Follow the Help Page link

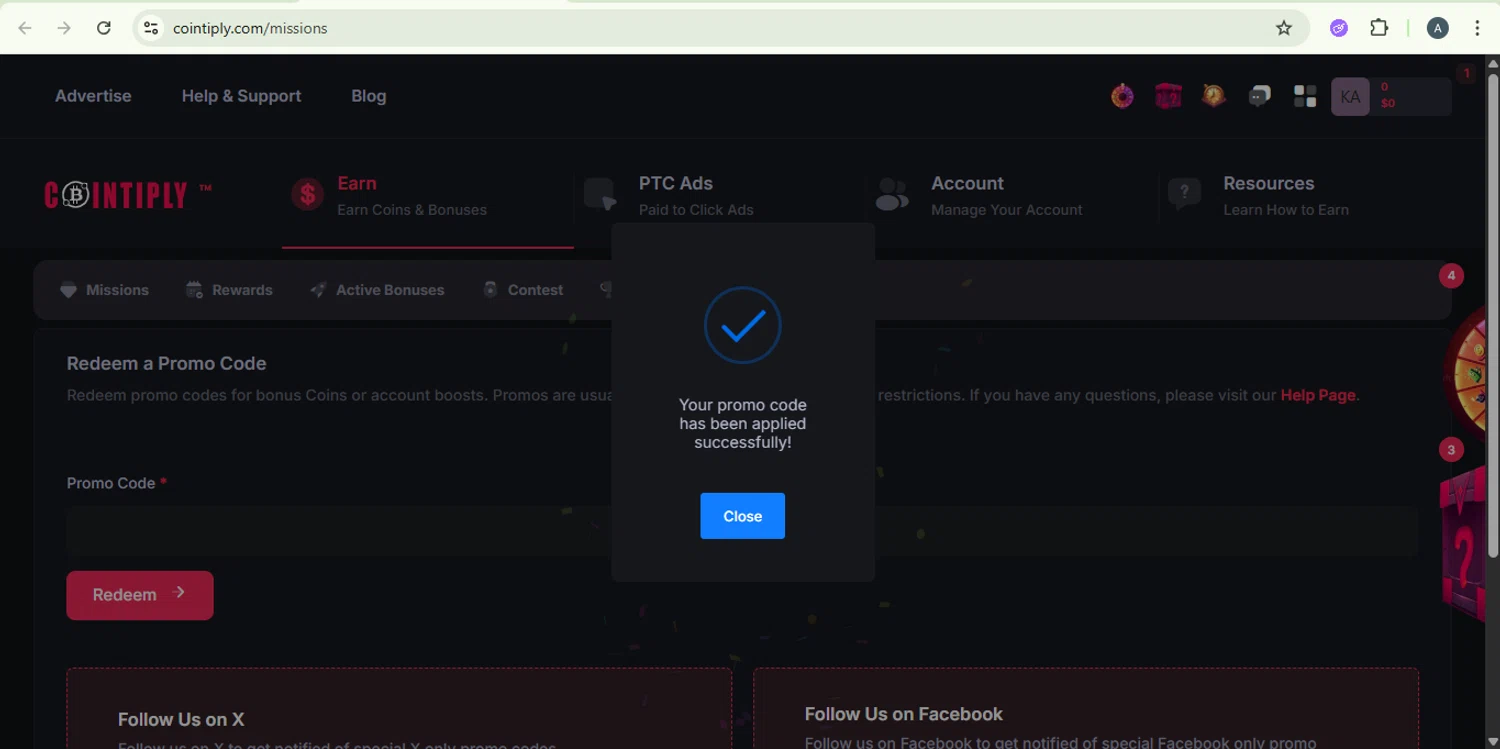[1318, 395]
